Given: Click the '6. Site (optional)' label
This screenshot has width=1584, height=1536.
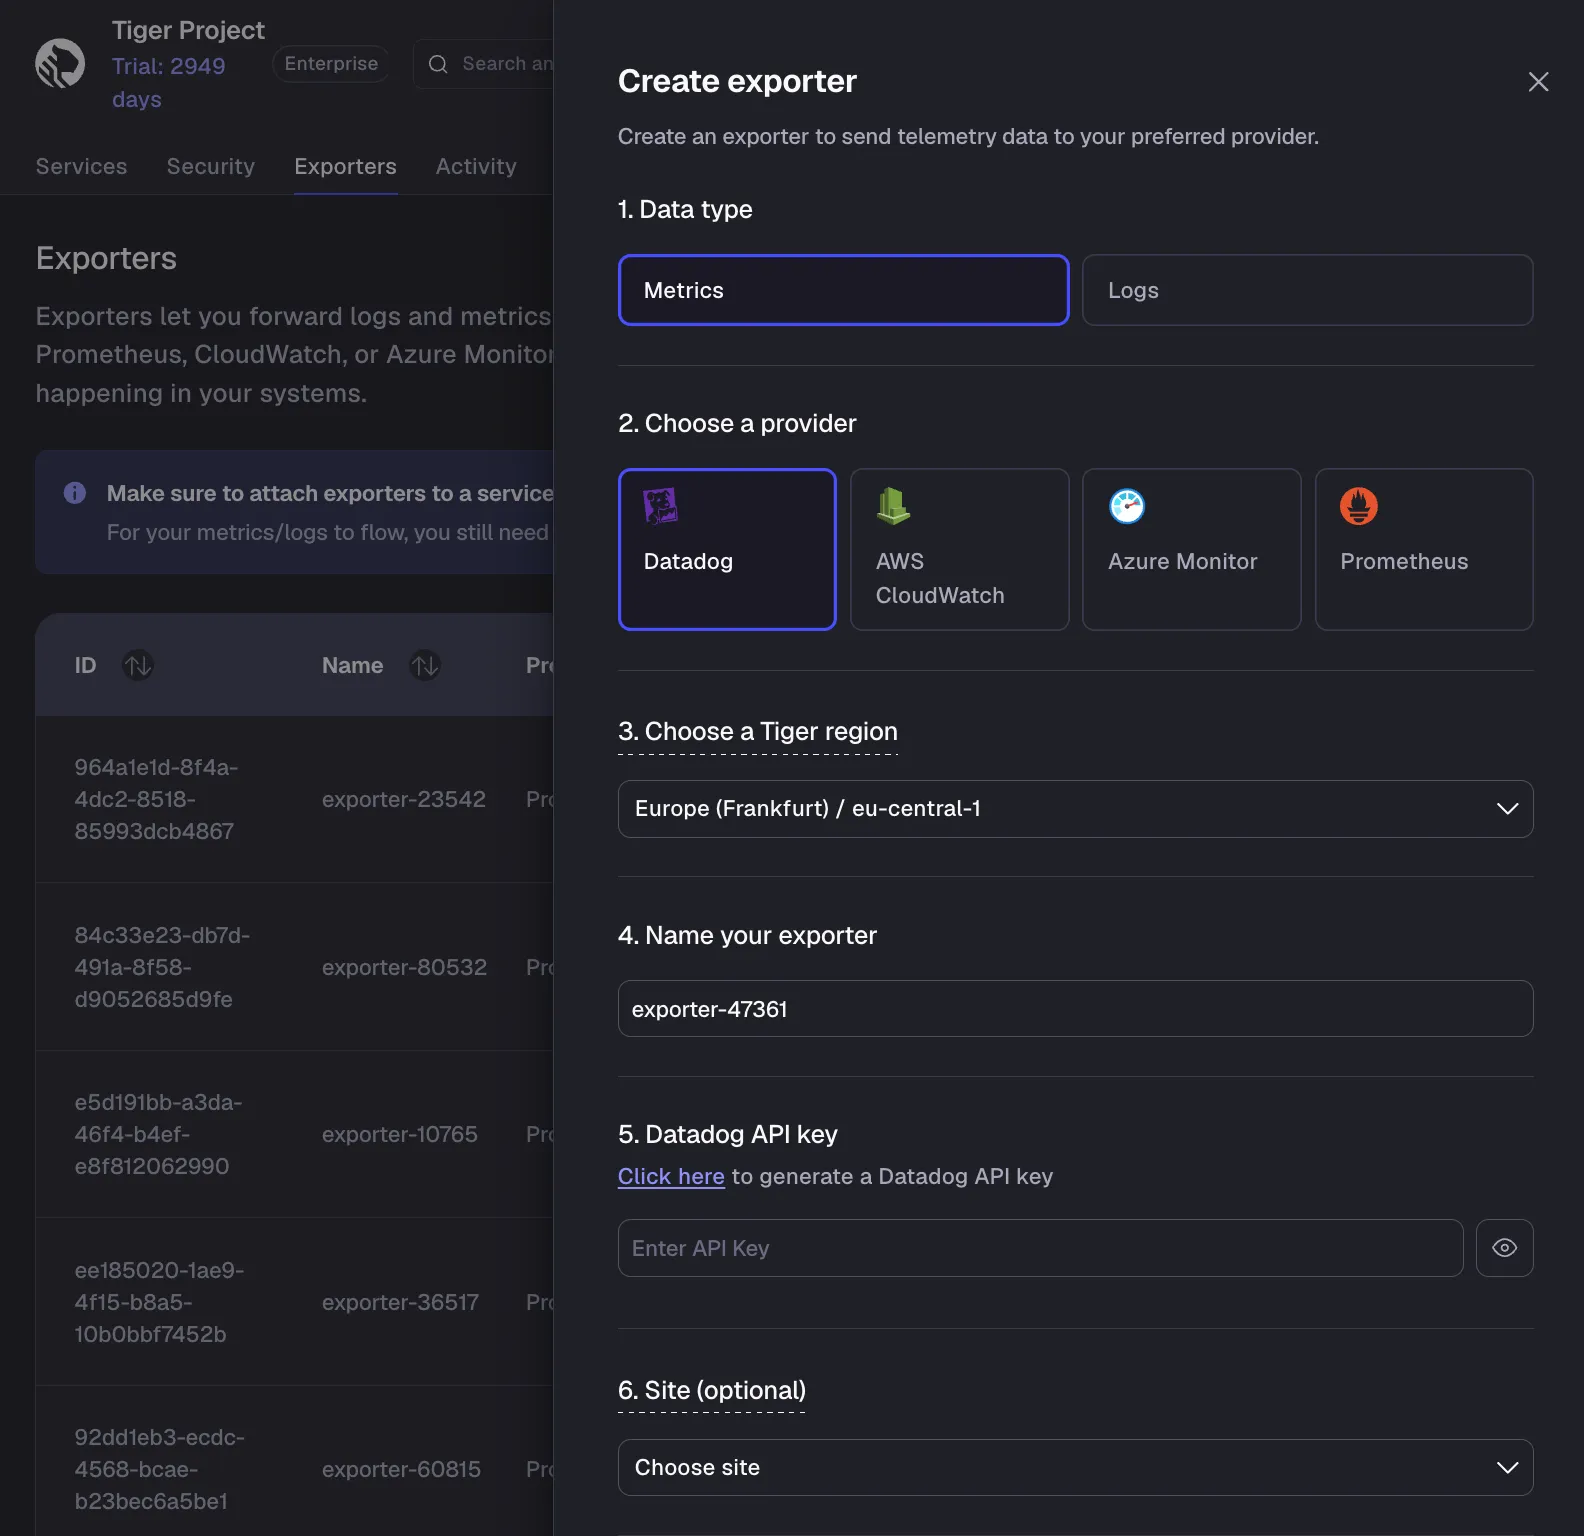Looking at the screenshot, I should pyautogui.click(x=712, y=1390).
